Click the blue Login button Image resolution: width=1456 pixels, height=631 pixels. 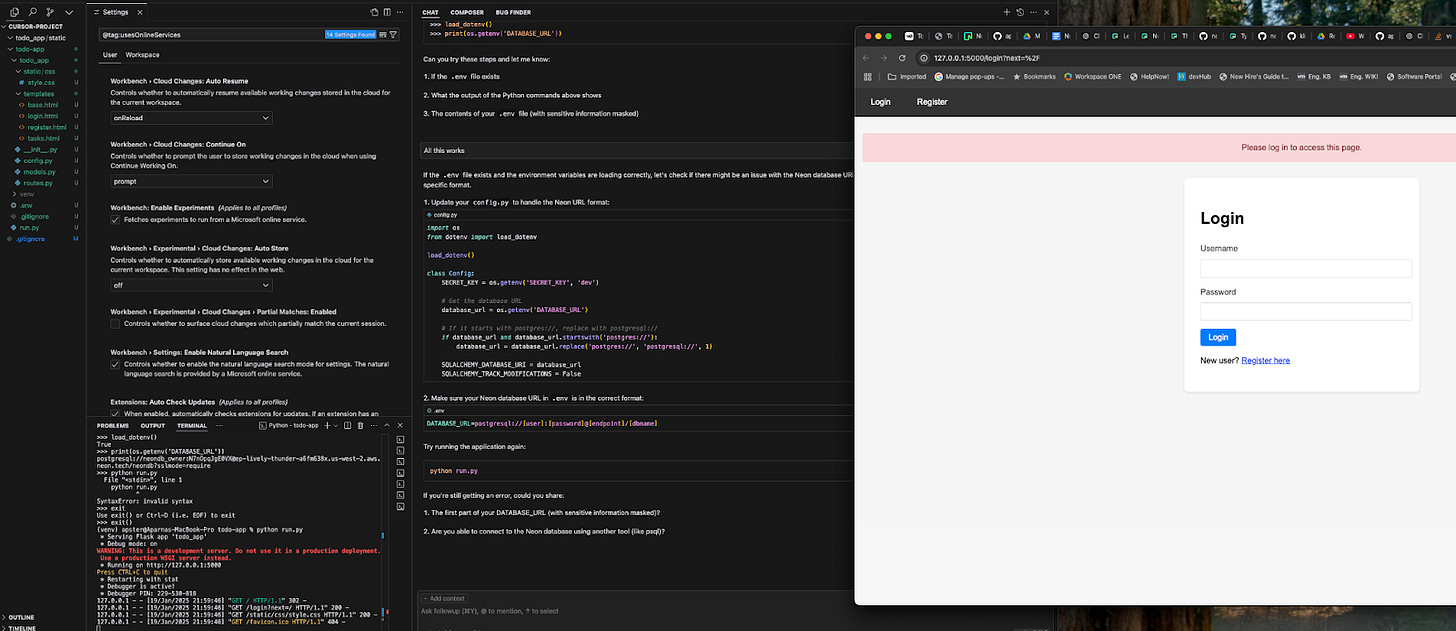1218,337
